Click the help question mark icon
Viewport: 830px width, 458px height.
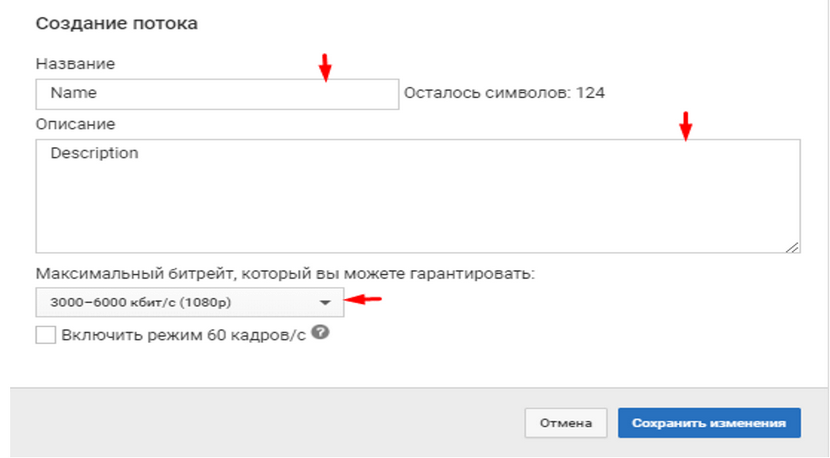[x=320, y=333]
